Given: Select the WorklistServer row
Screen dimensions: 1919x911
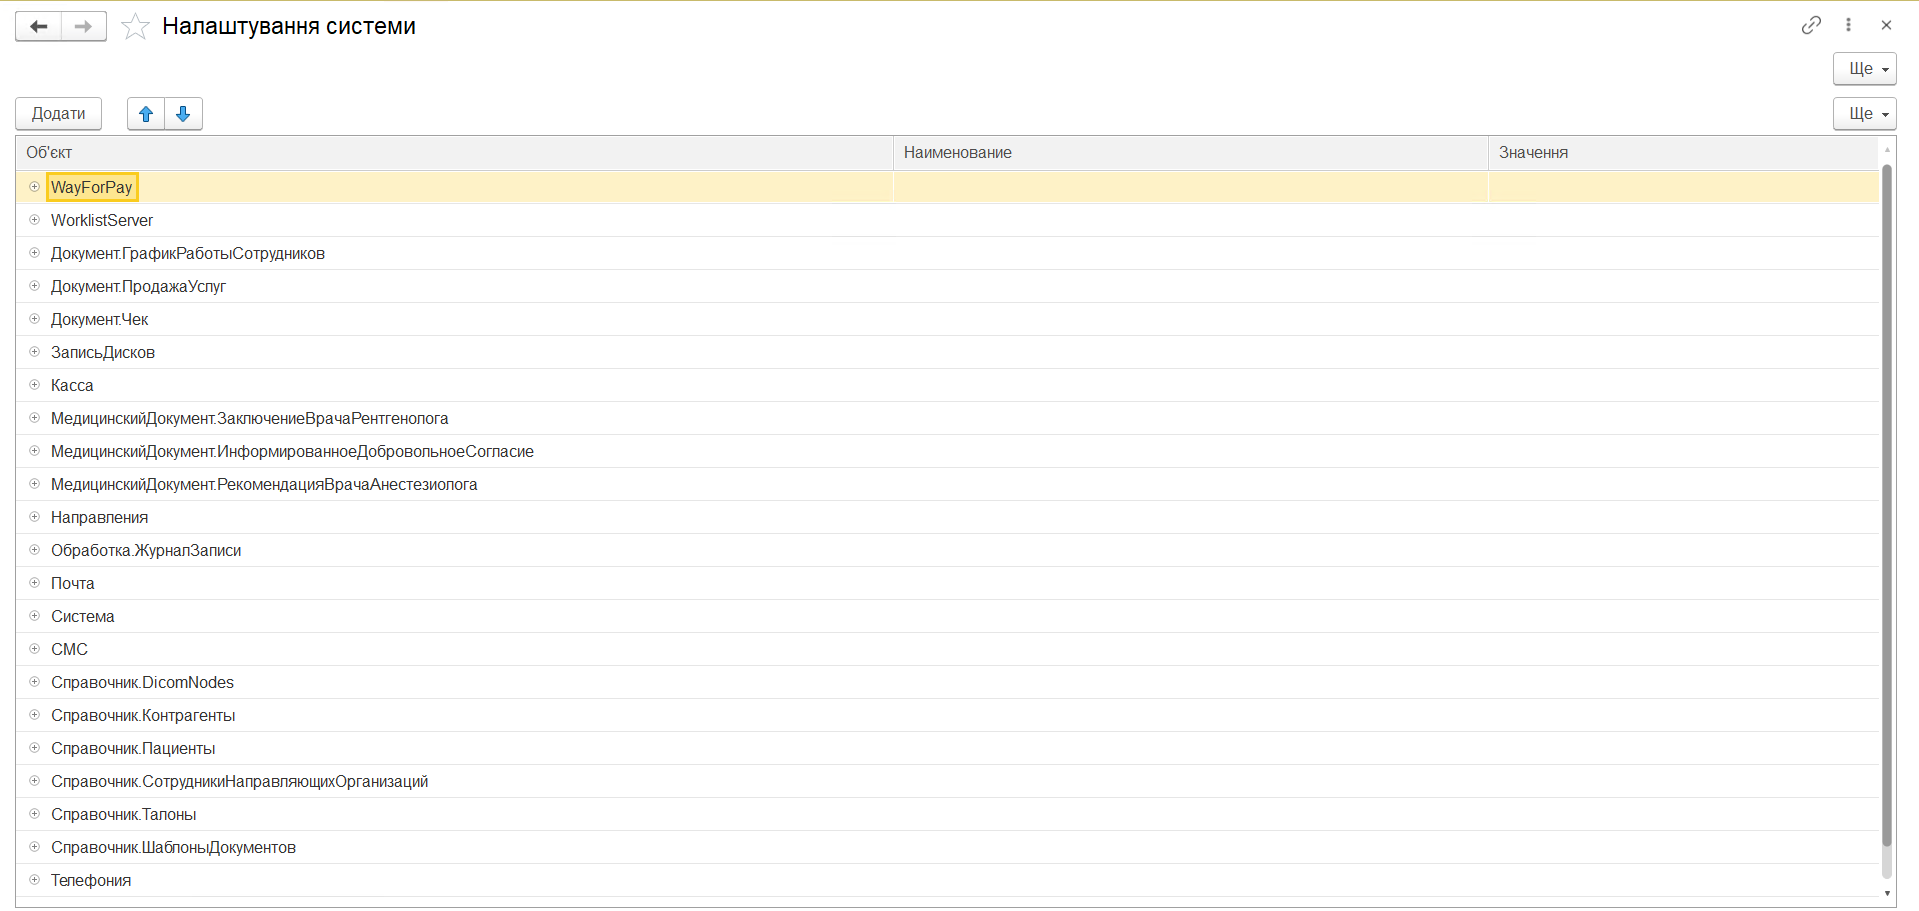Looking at the screenshot, I should click(102, 220).
